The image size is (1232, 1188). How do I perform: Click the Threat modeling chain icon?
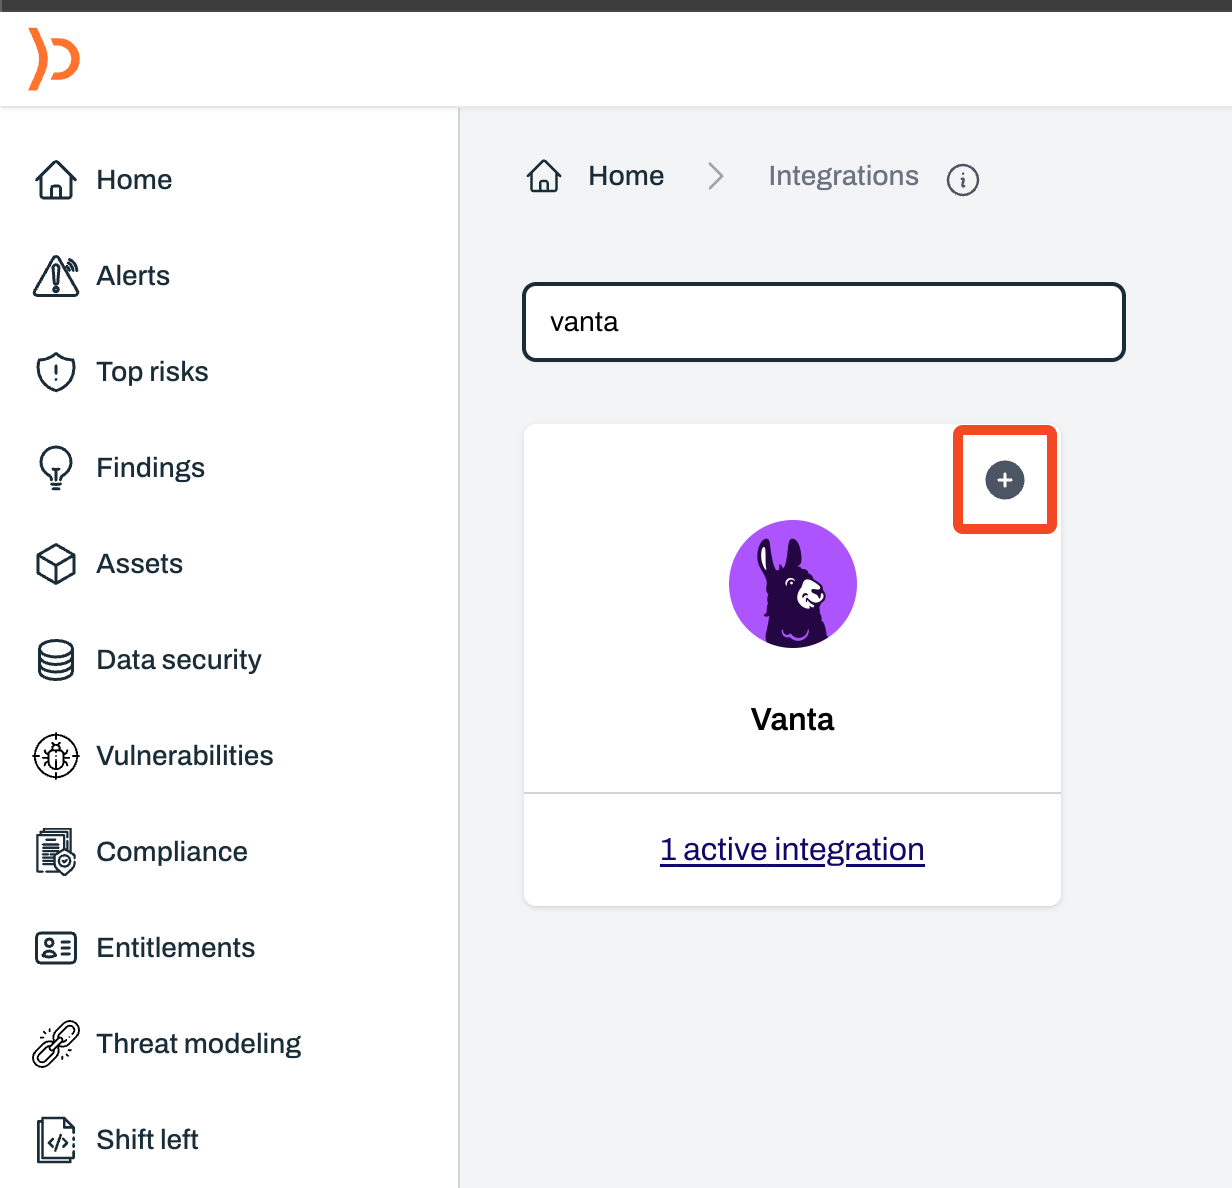tap(56, 1044)
